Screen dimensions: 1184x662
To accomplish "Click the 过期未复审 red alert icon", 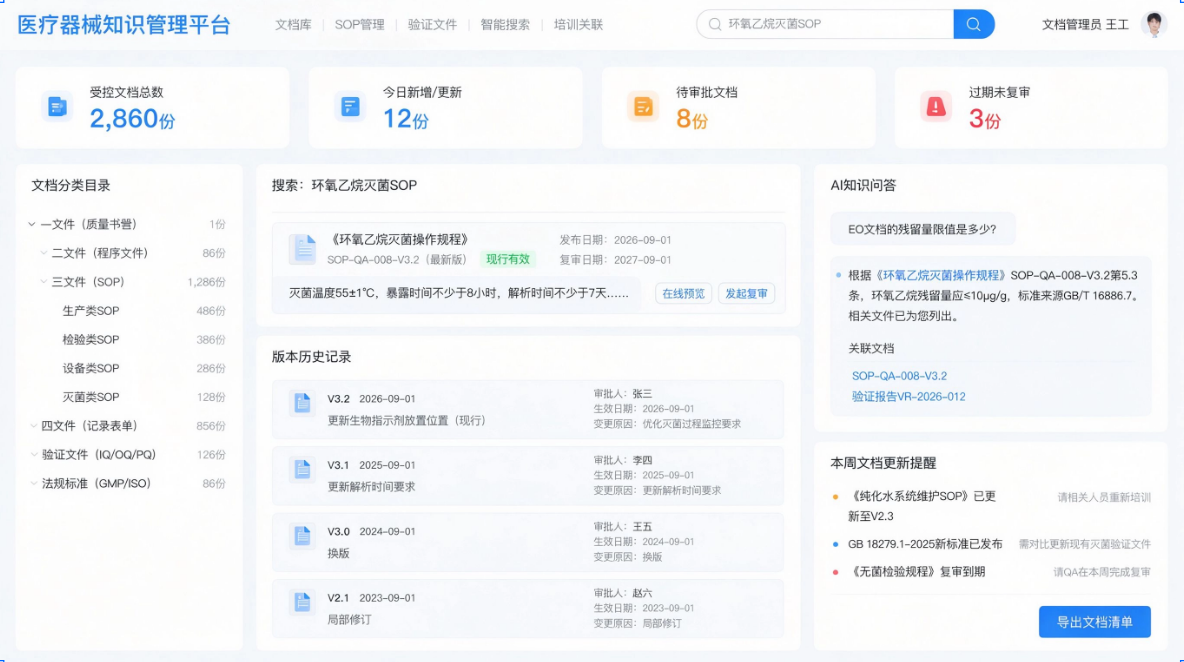I will (936, 107).
